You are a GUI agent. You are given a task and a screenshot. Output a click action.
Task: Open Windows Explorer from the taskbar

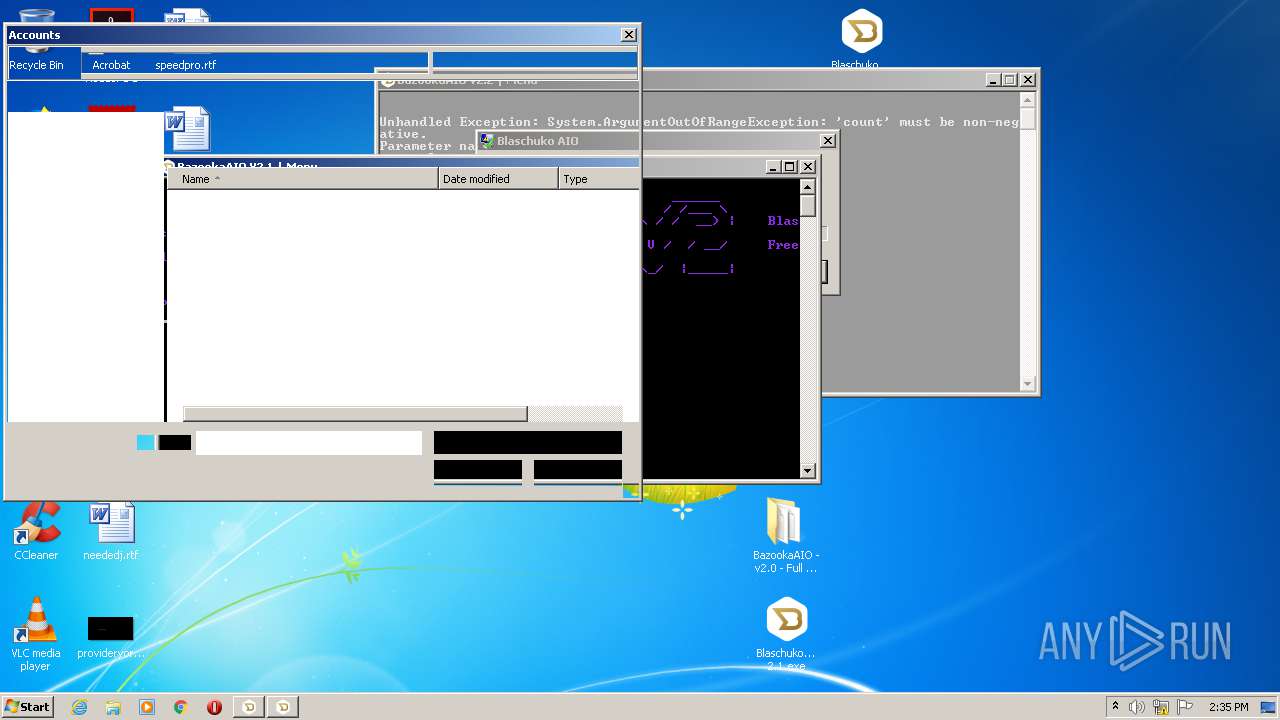113,707
